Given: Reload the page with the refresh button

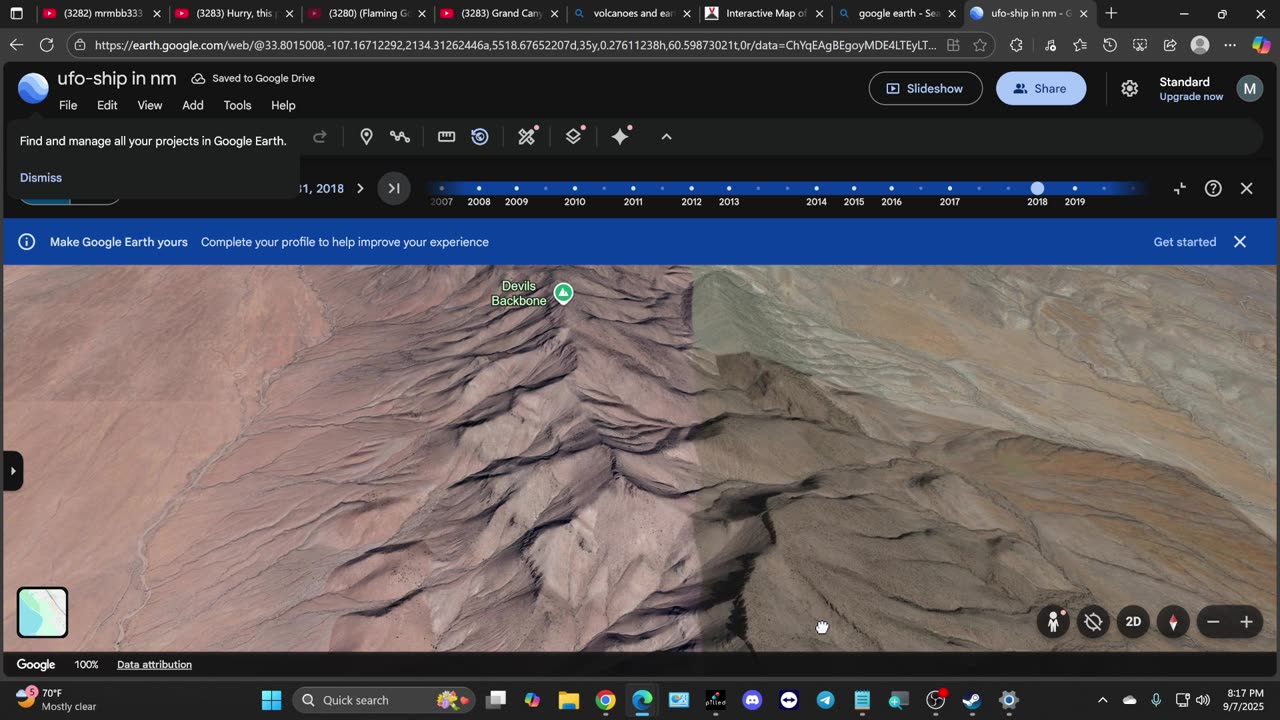Looking at the screenshot, I should 46,45.
